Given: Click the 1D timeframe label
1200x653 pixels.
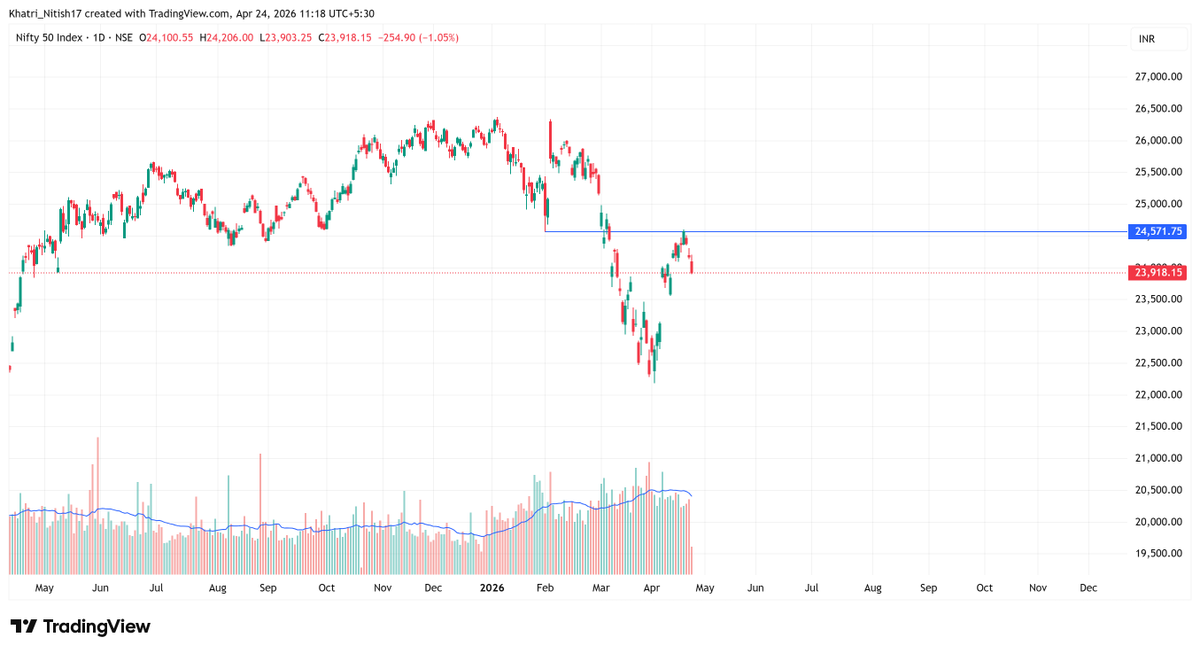Looking at the screenshot, I should pyautogui.click(x=96, y=36).
